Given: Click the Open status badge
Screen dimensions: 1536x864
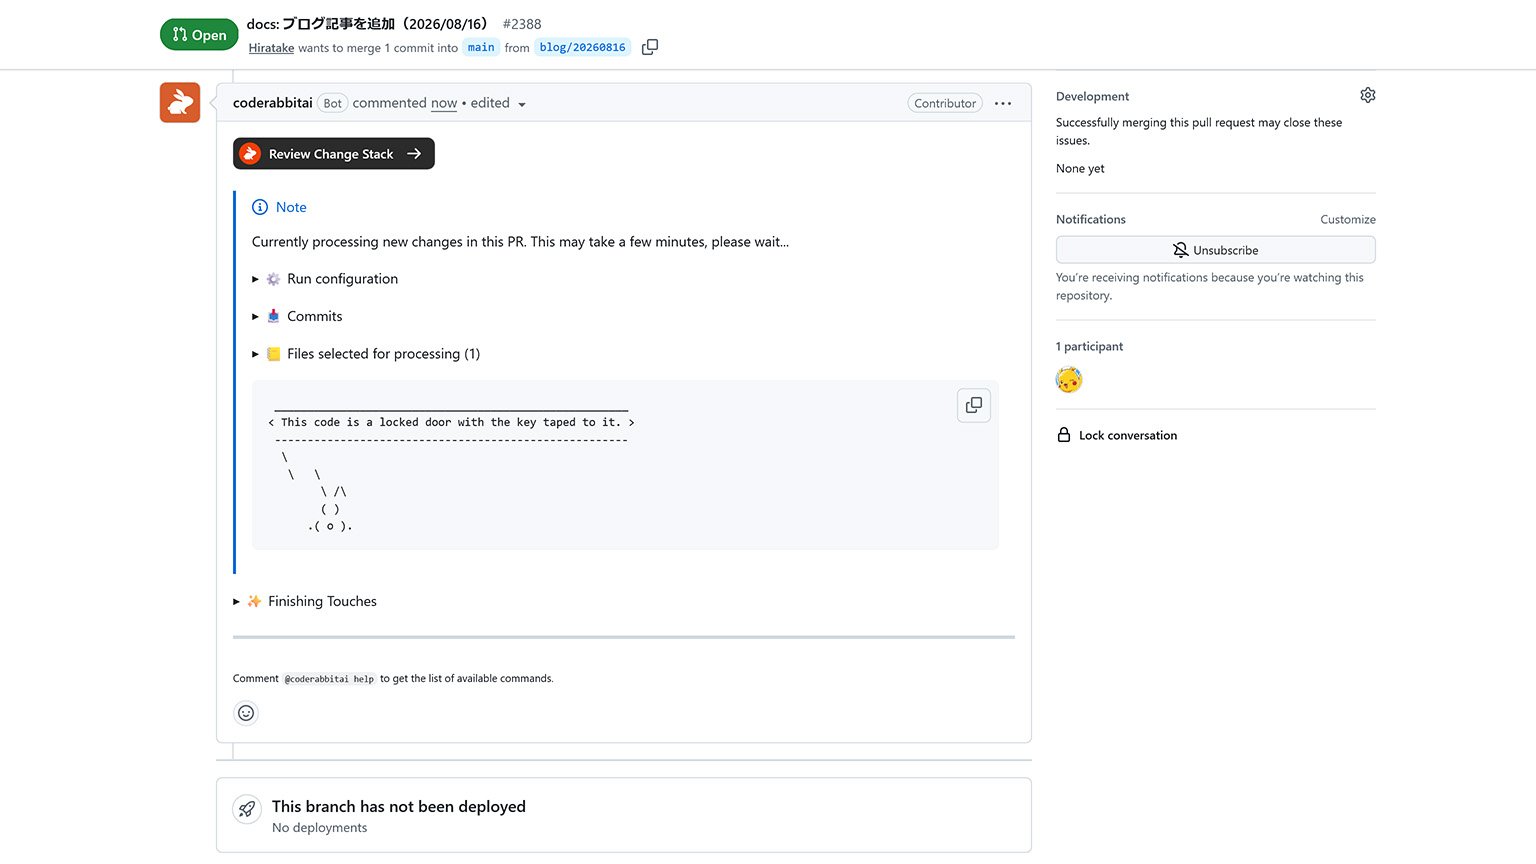Looking at the screenshot, I should (x=199, y=34).
